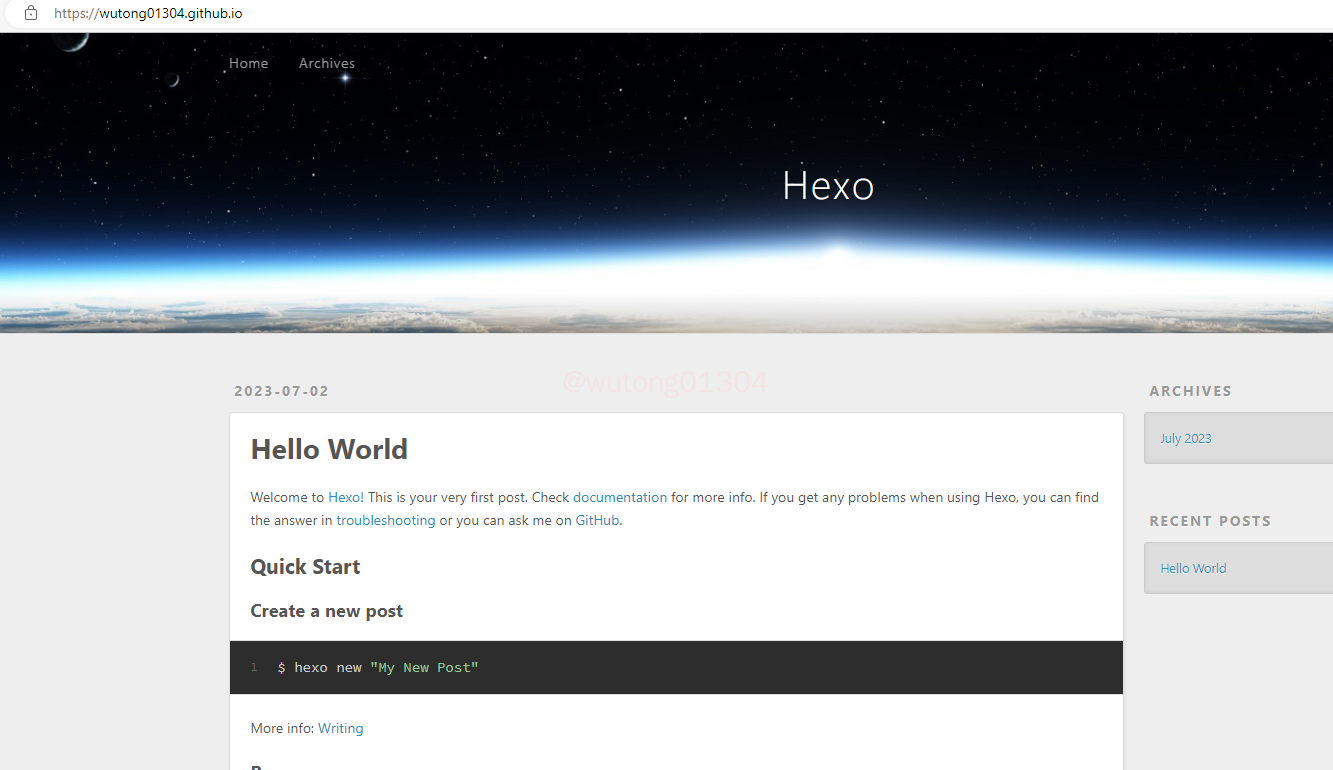
Task: Follow the 'Hexo!' link in the welcome text
Action: point(346,497)
